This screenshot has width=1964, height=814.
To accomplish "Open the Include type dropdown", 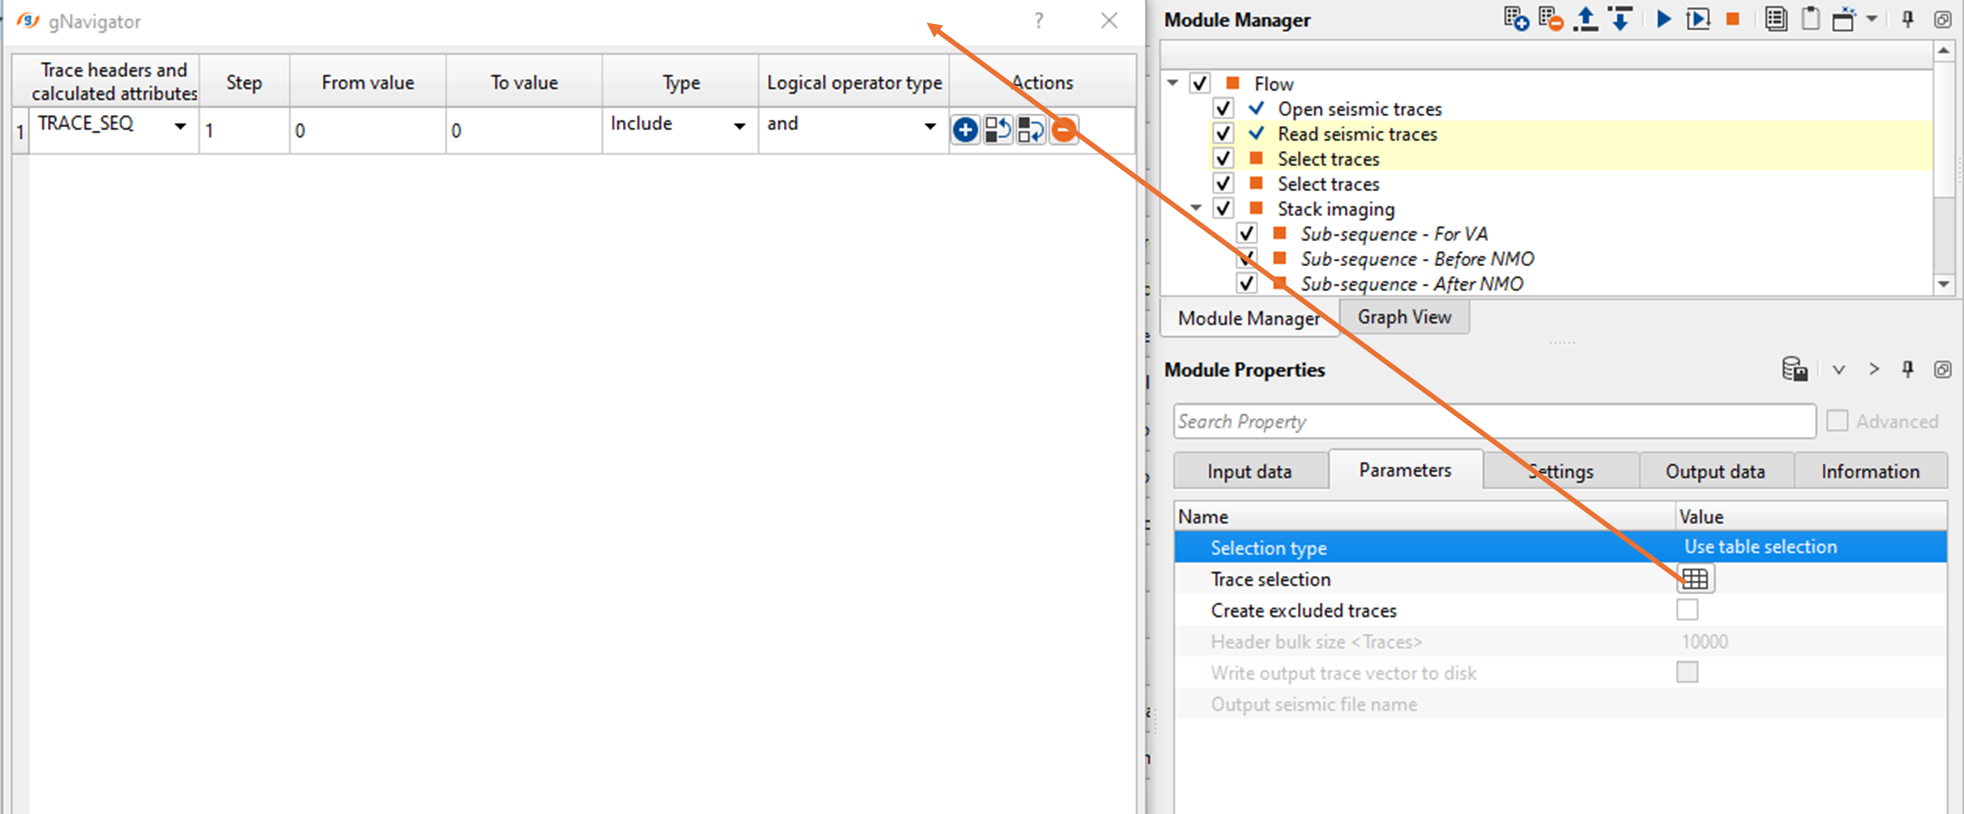I will coord(739,126).
